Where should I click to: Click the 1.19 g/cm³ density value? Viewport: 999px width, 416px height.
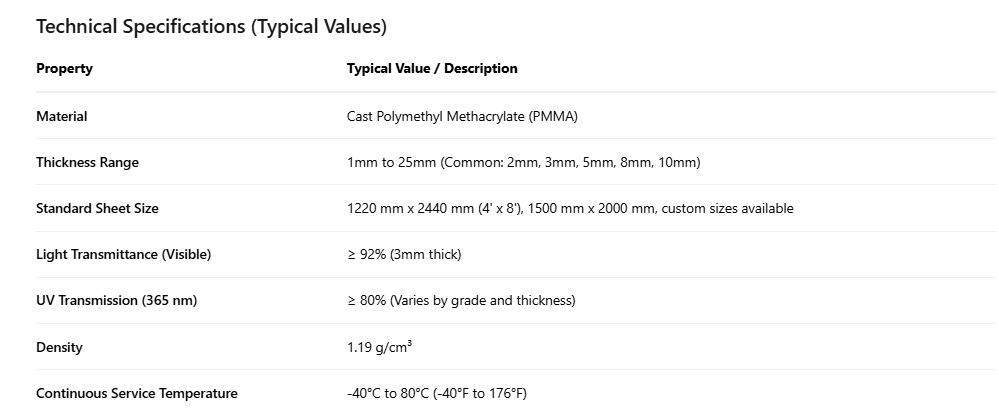(x=378, y=348)
